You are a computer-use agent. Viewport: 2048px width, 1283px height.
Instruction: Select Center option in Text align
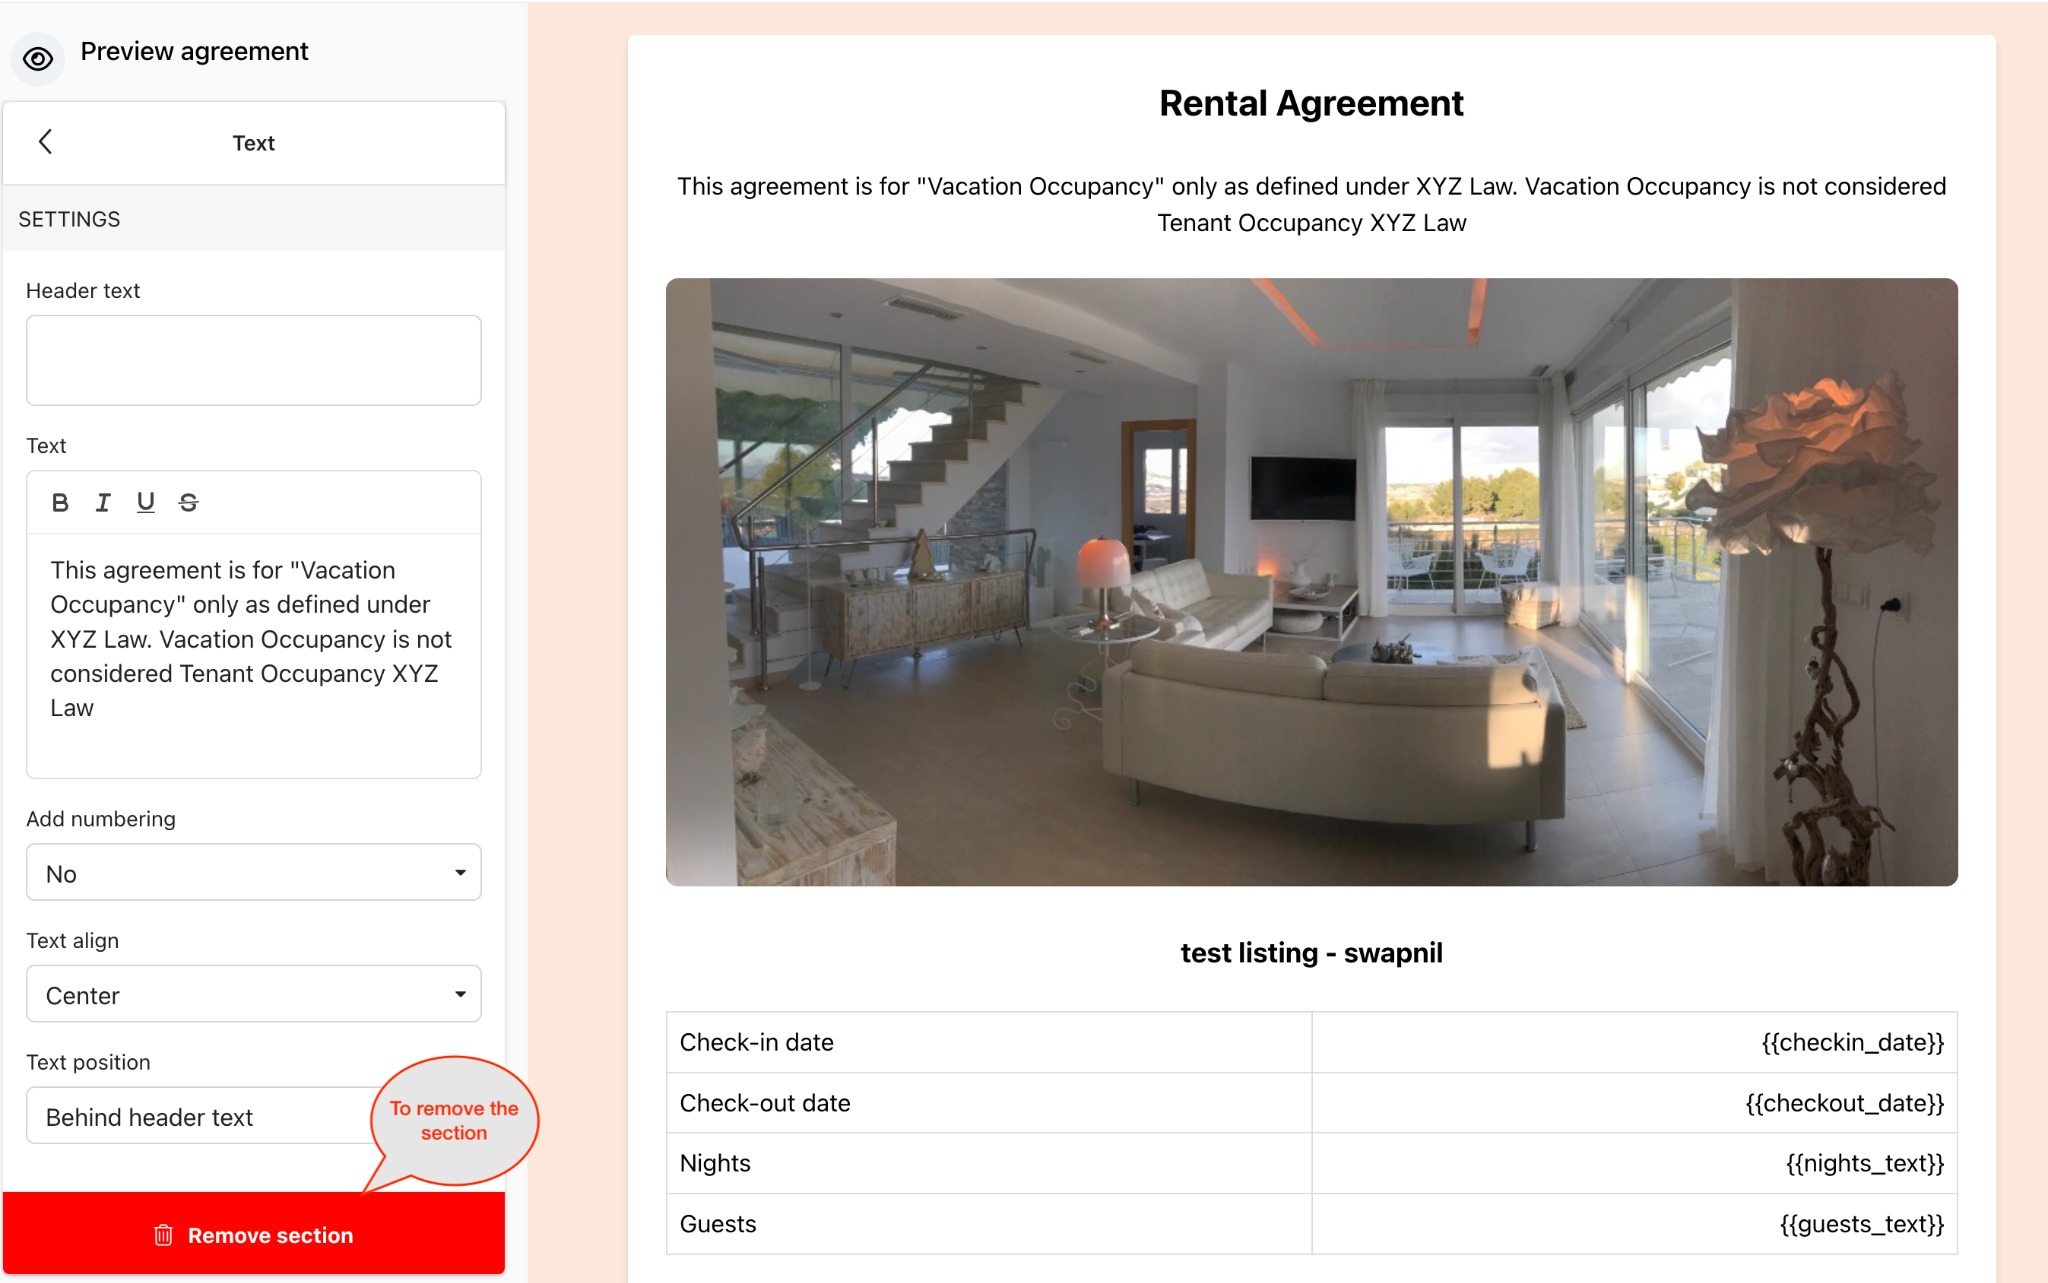point(254,995)
